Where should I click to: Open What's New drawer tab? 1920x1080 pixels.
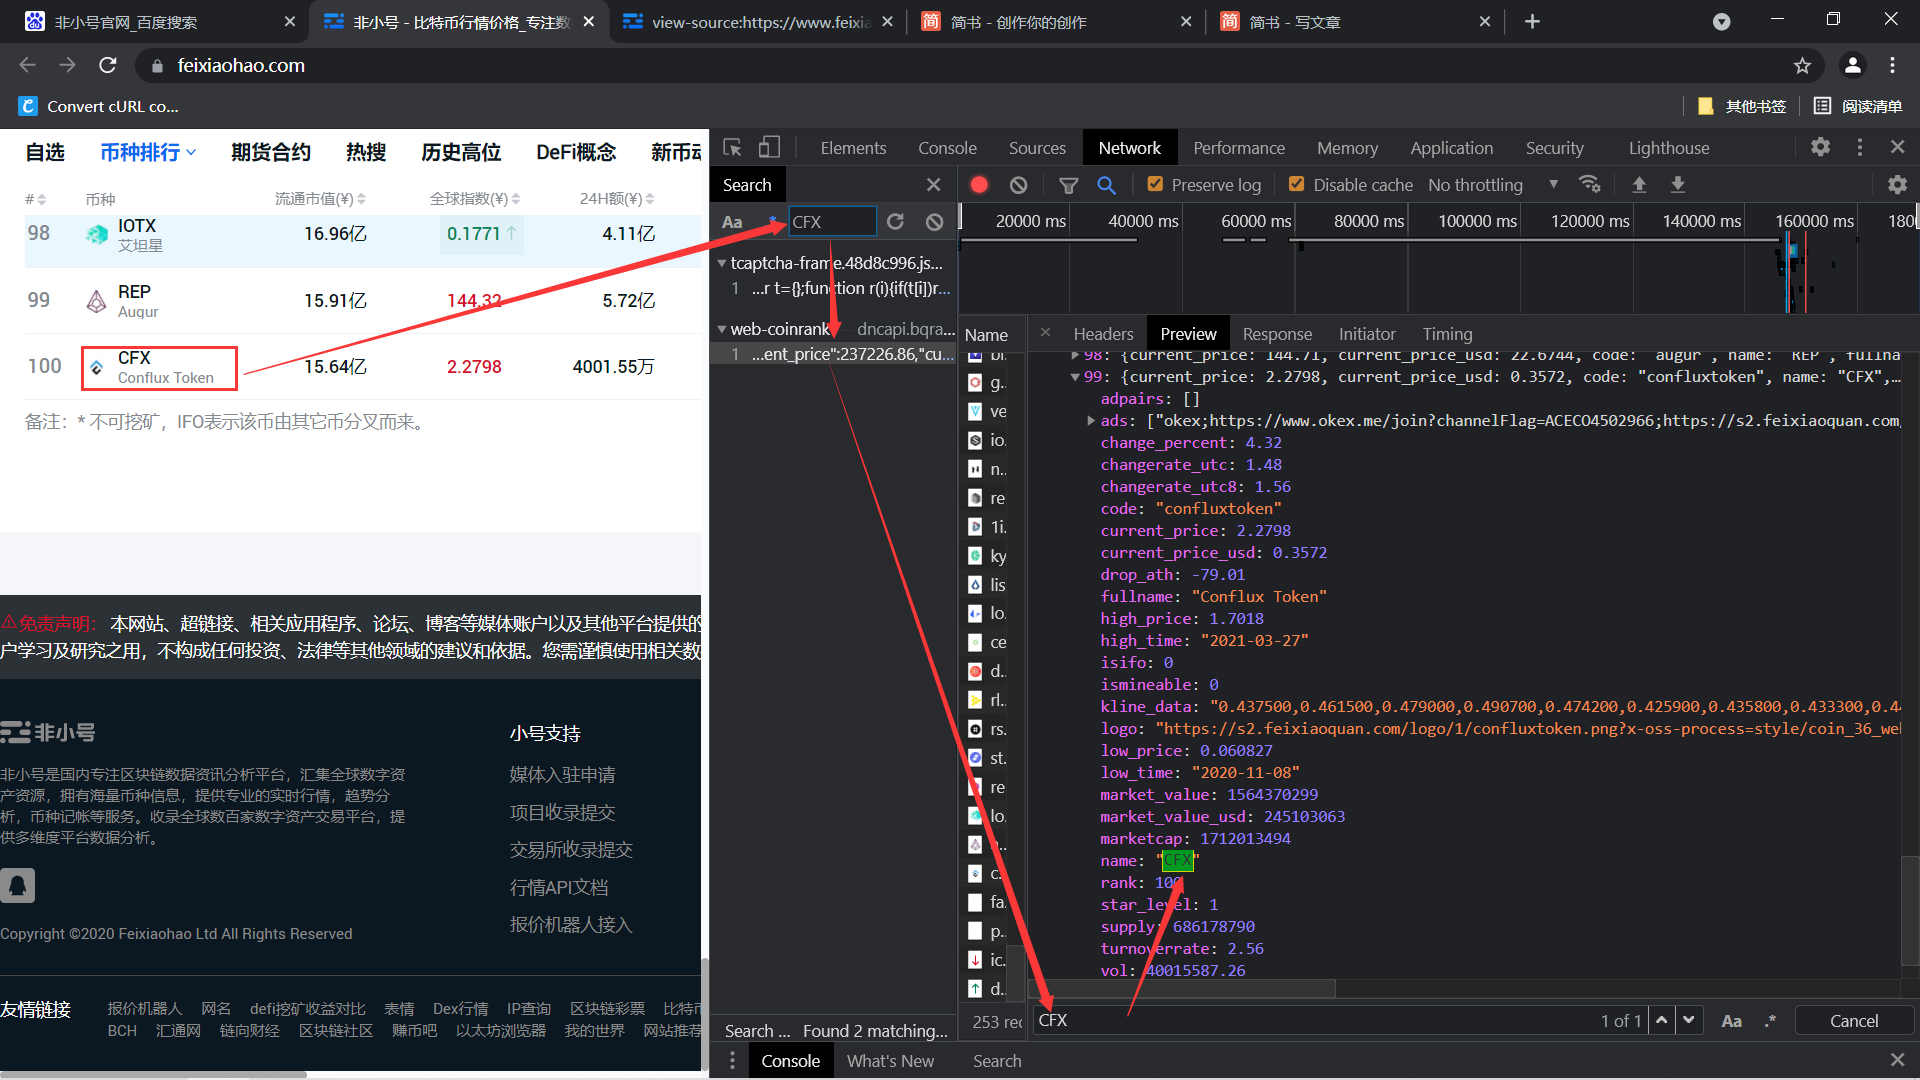point(890,1061)
